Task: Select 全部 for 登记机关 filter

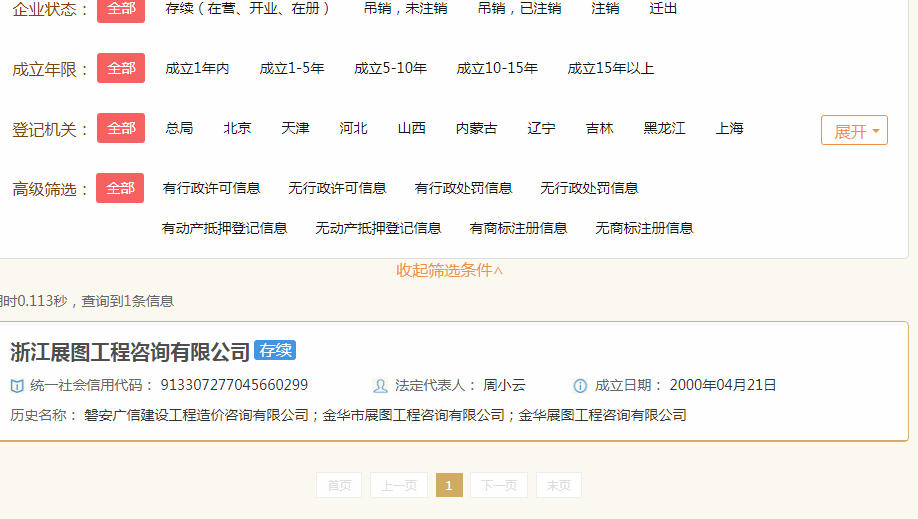Action: (x=121, y=128)
